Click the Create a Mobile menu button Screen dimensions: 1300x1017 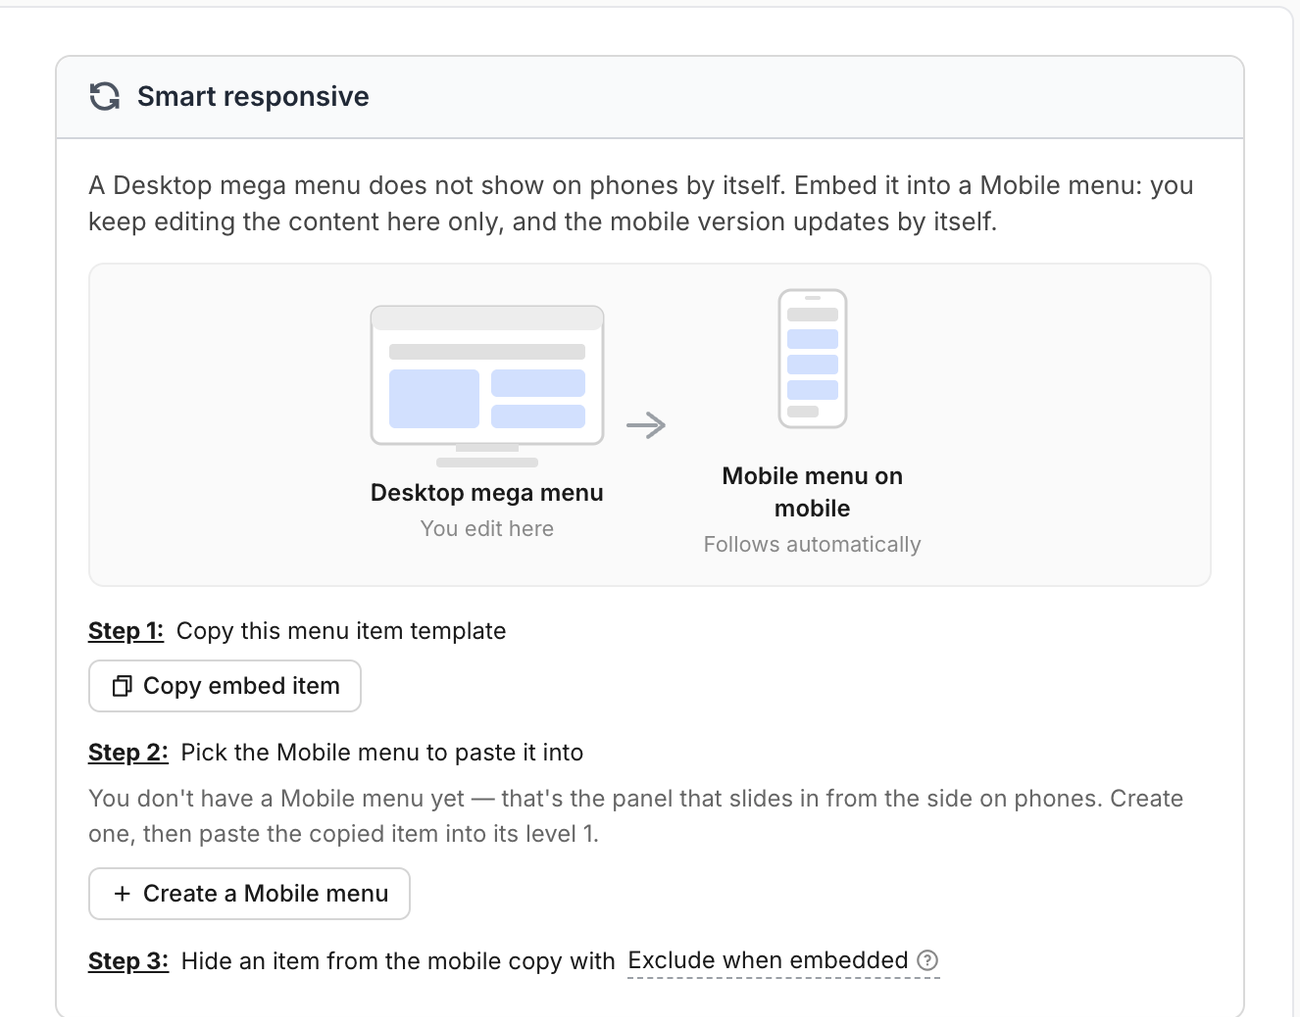(x=249, y=893)
